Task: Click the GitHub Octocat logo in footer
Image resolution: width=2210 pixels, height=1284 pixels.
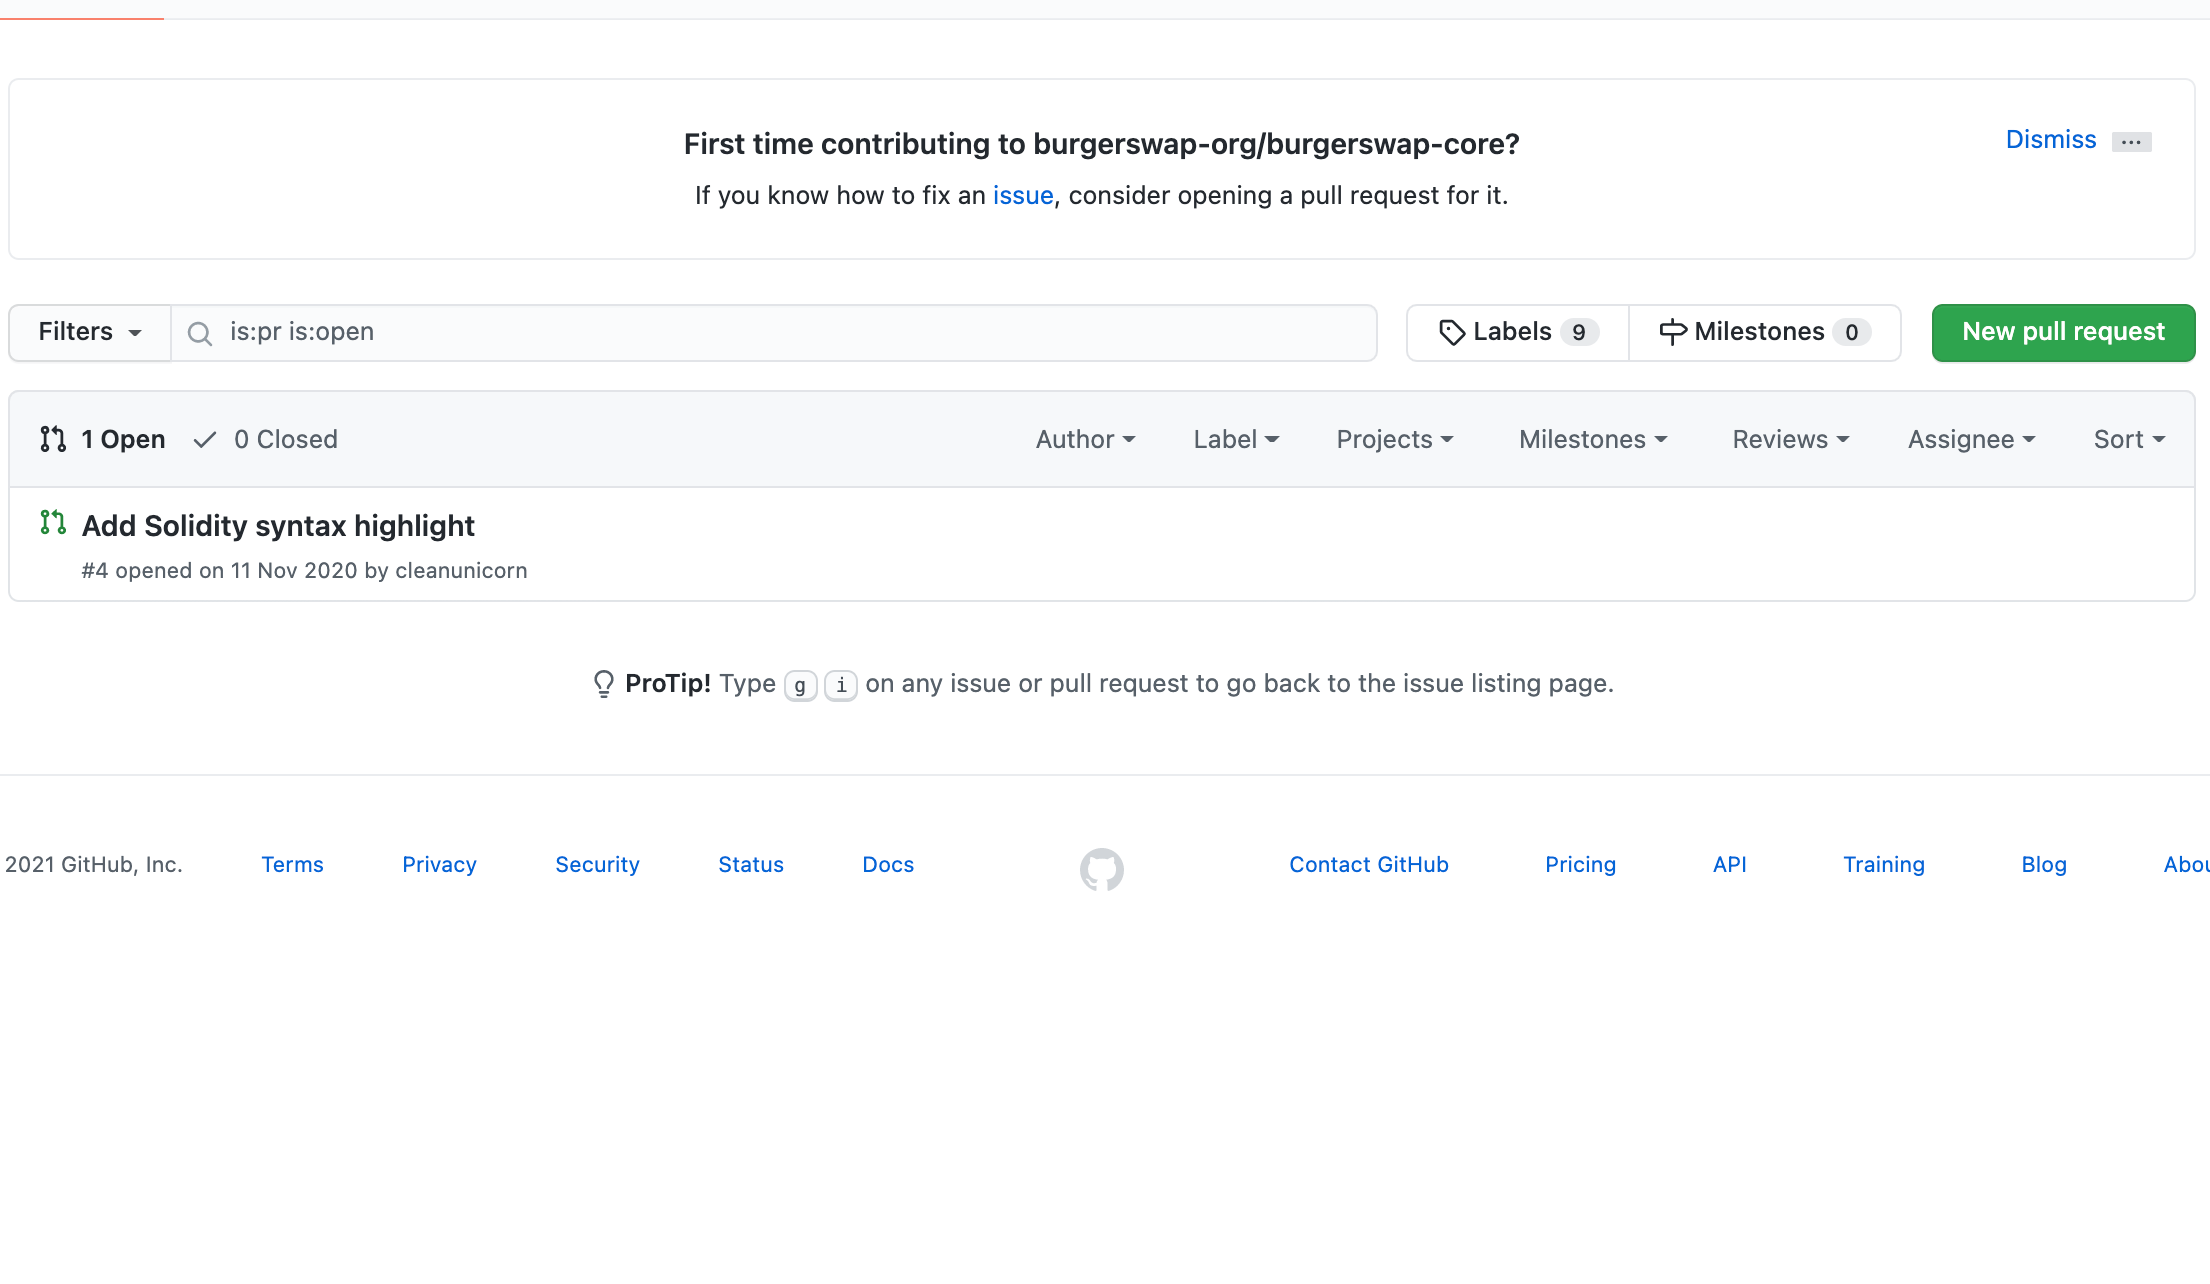Action: click(1101, 869)
